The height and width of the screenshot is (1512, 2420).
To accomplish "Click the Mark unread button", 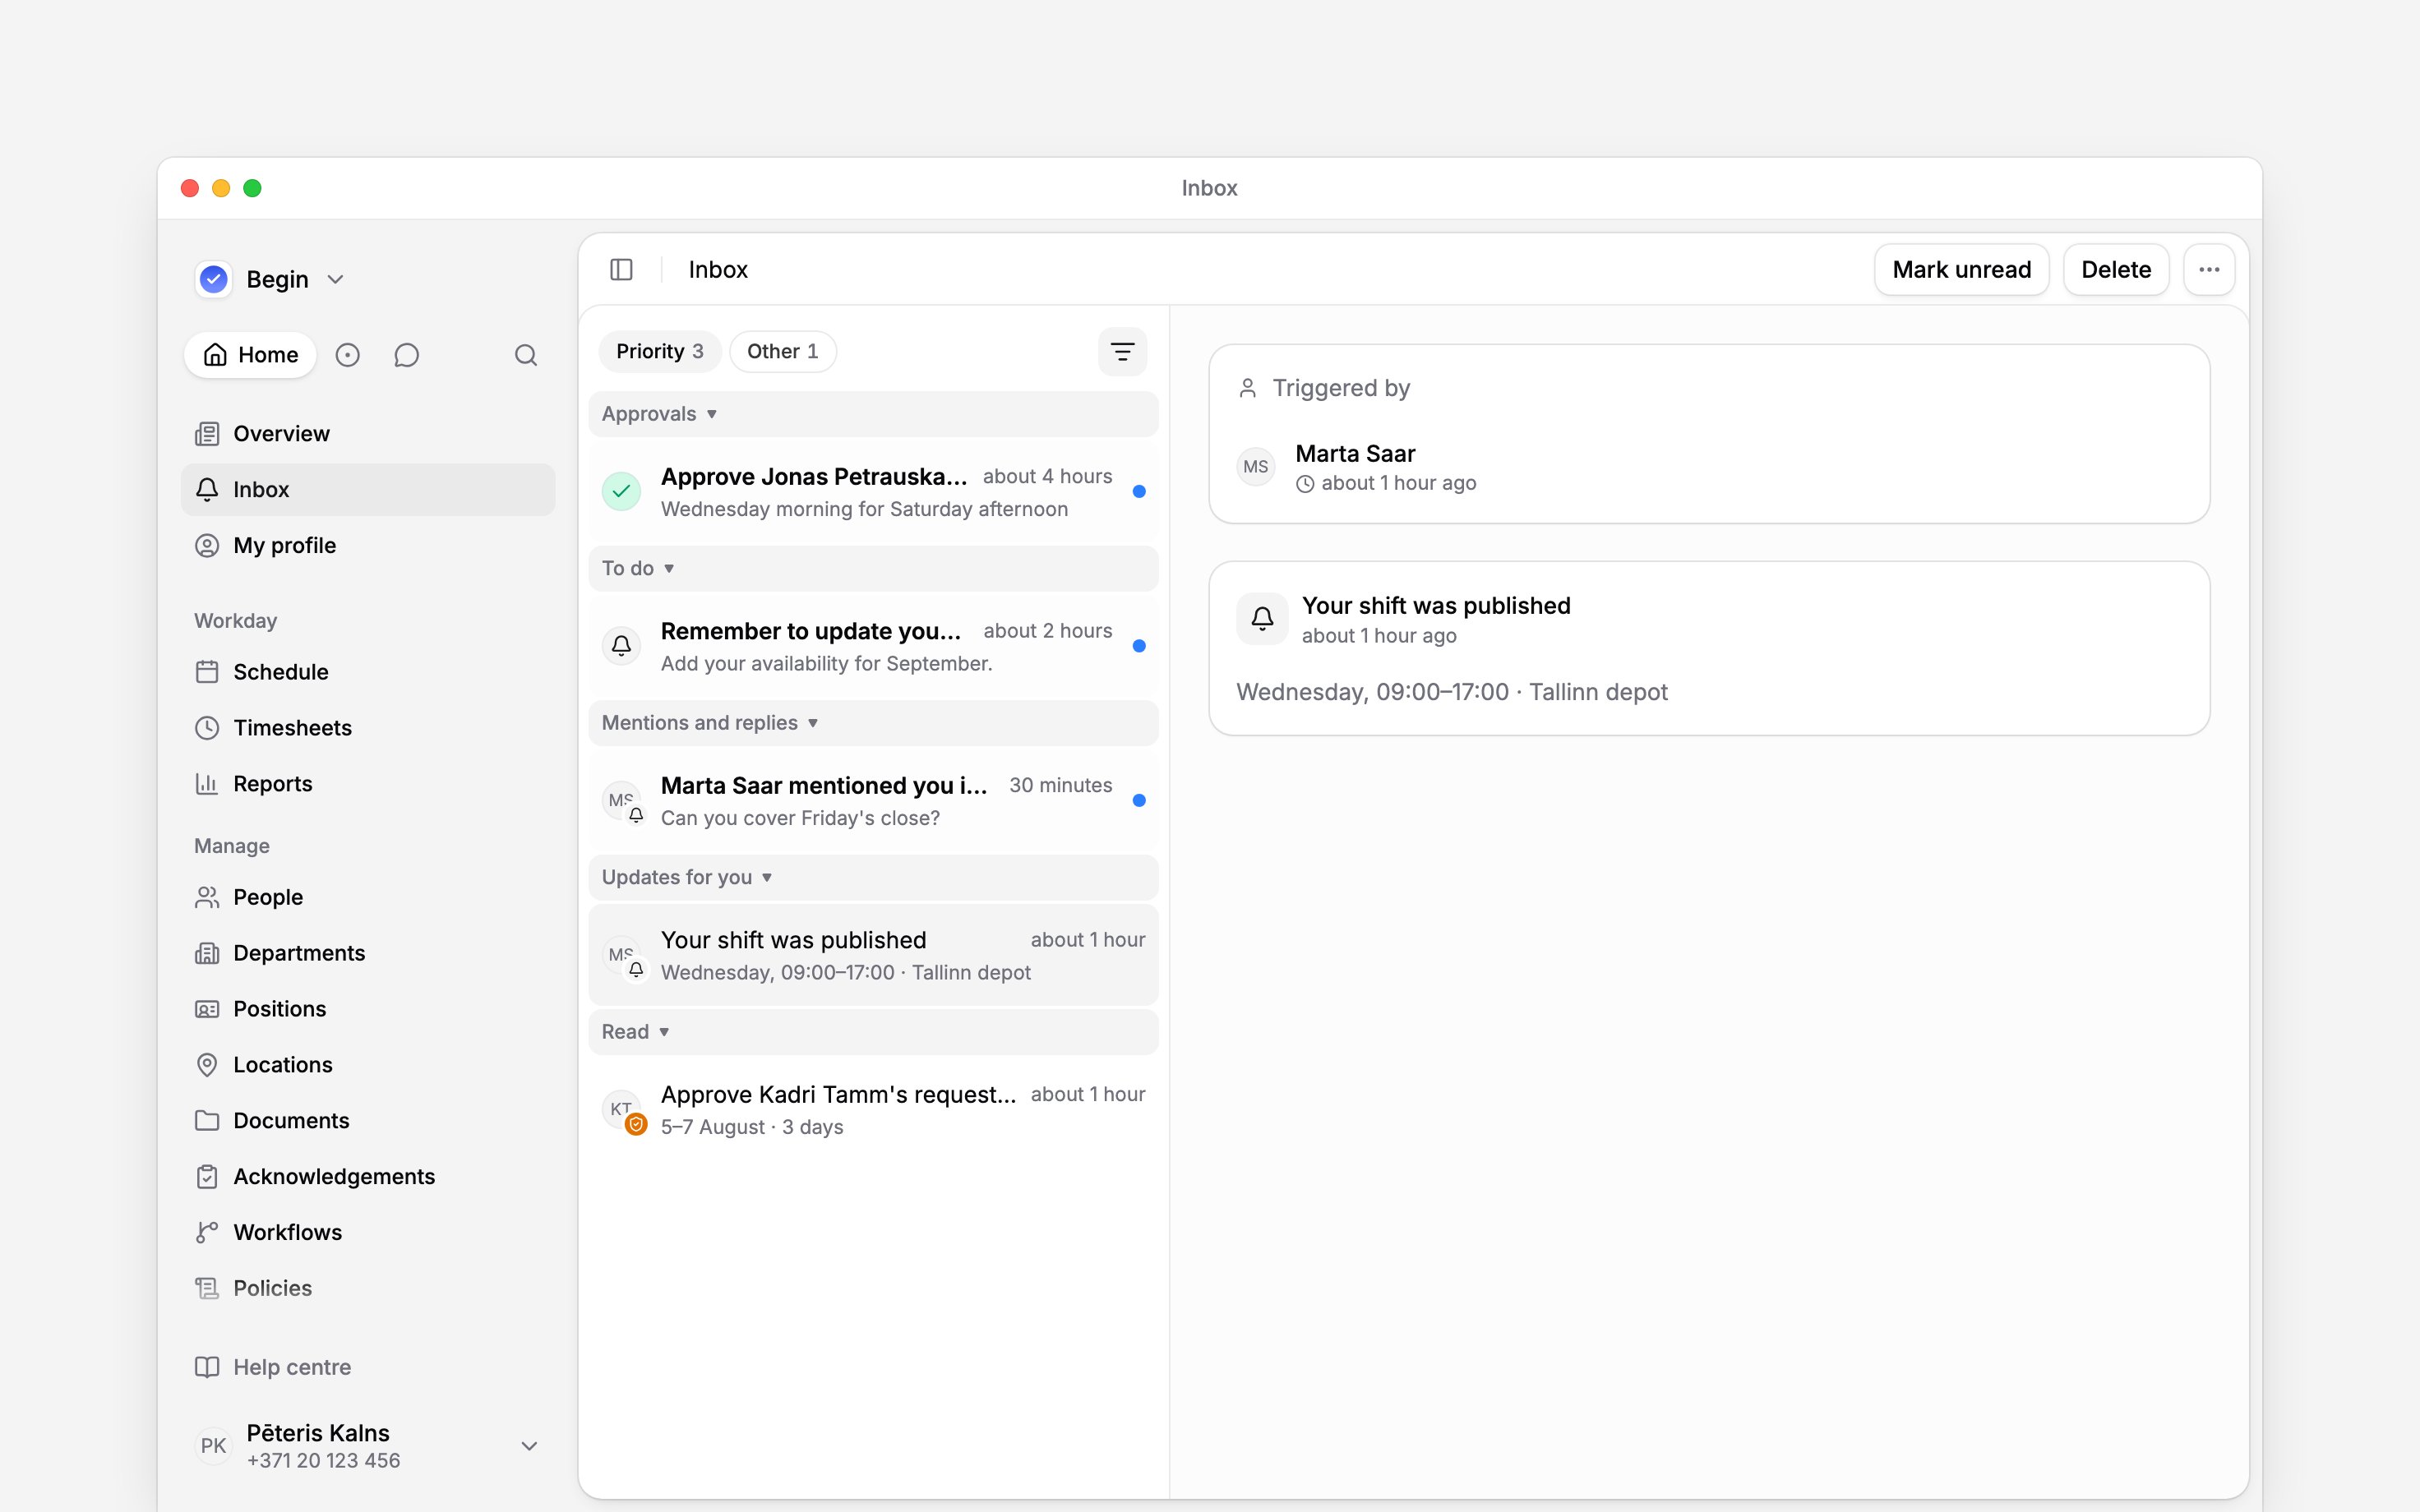I will pyautogui.click(x=1961, y=270).
